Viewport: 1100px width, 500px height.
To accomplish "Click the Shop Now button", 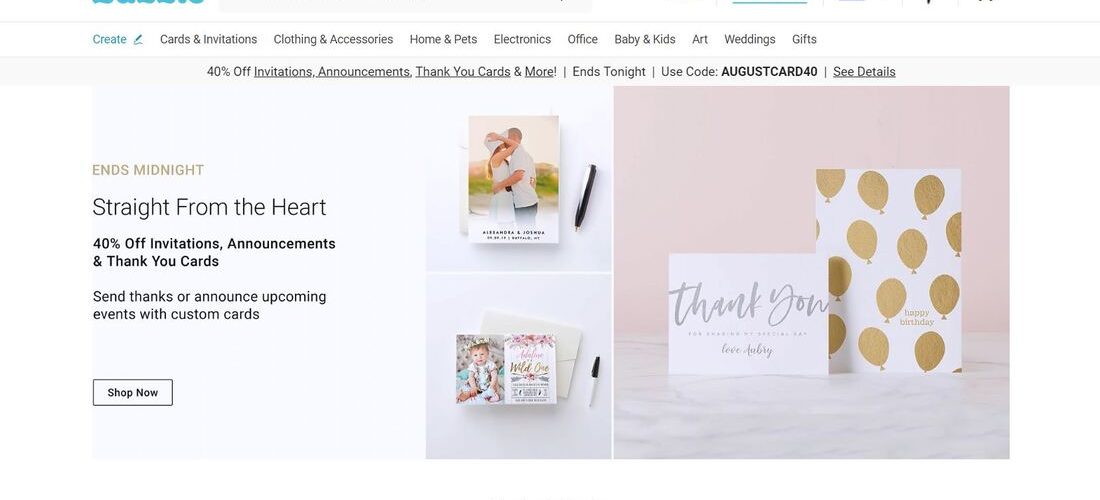I will 133,393.
